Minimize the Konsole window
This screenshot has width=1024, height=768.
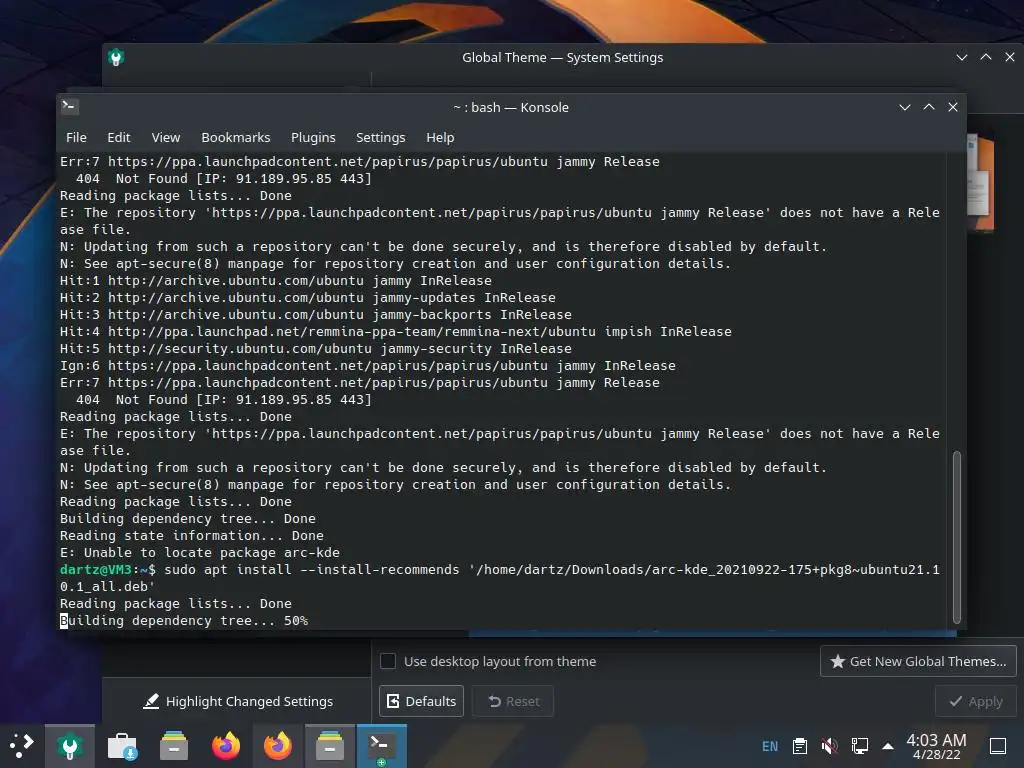point(904,107)
